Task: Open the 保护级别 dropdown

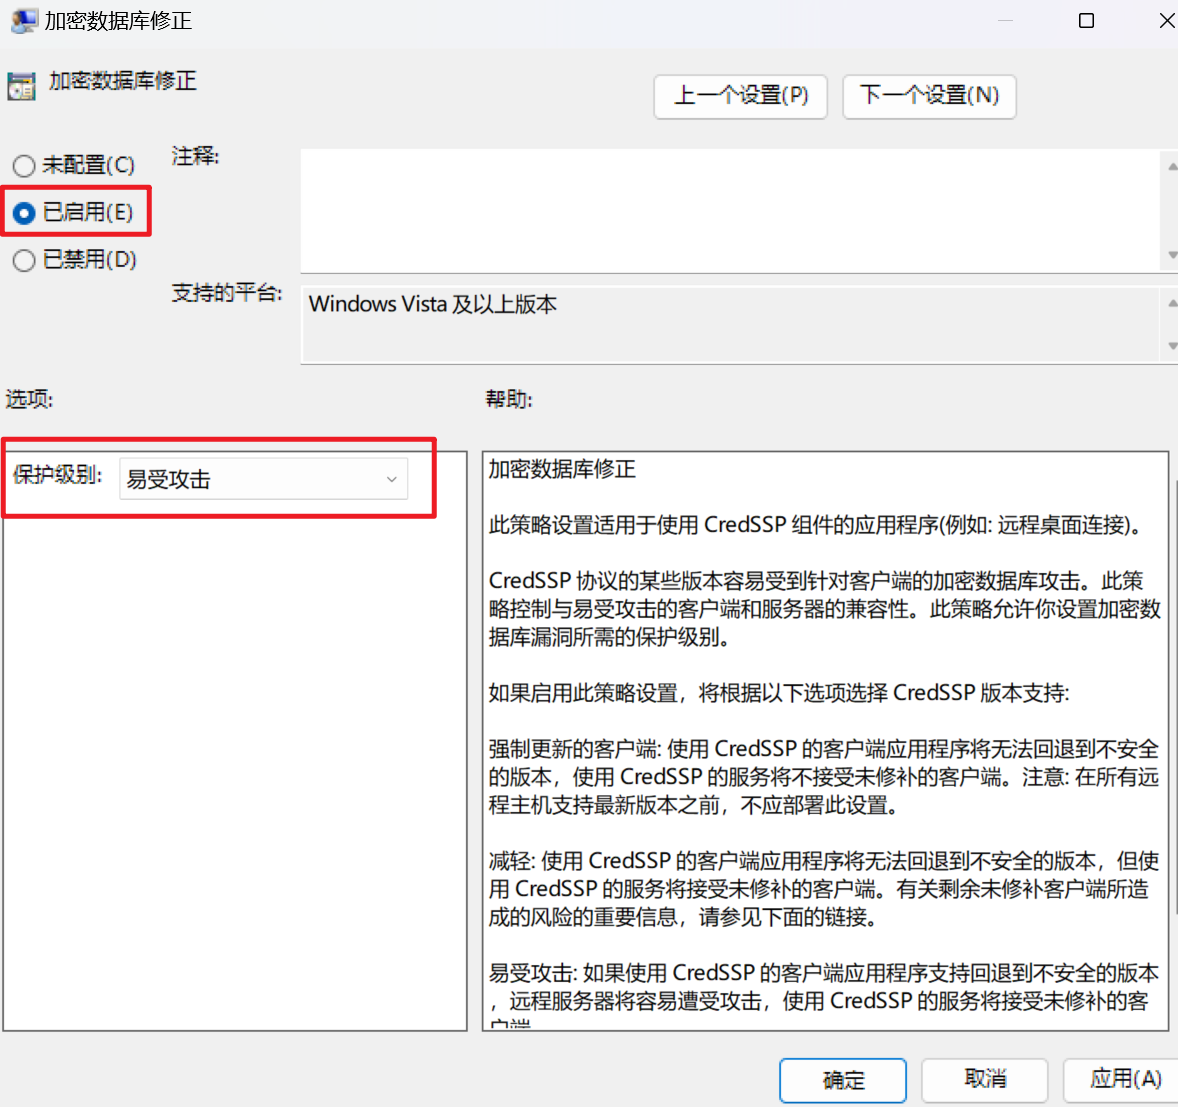Action: [x=263, y=479]
